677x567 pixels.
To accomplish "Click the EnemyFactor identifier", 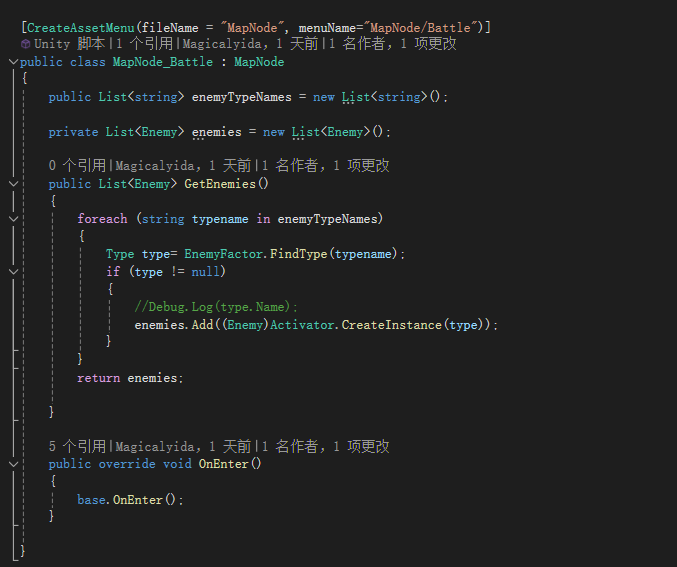I will click(x=224, y=254).
